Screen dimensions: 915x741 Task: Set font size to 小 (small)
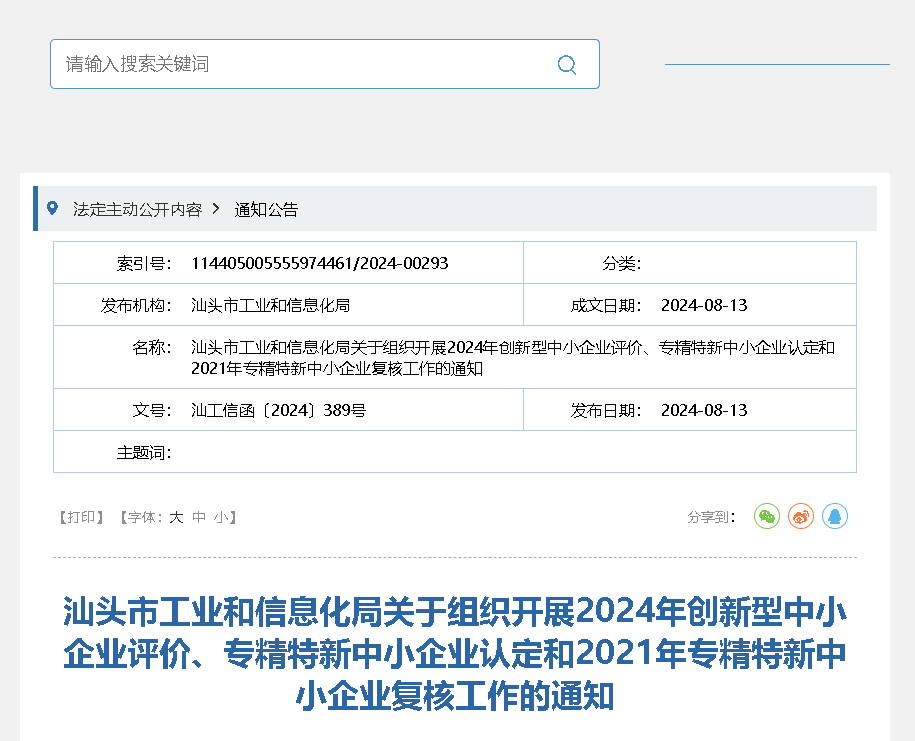click(220, 517)
